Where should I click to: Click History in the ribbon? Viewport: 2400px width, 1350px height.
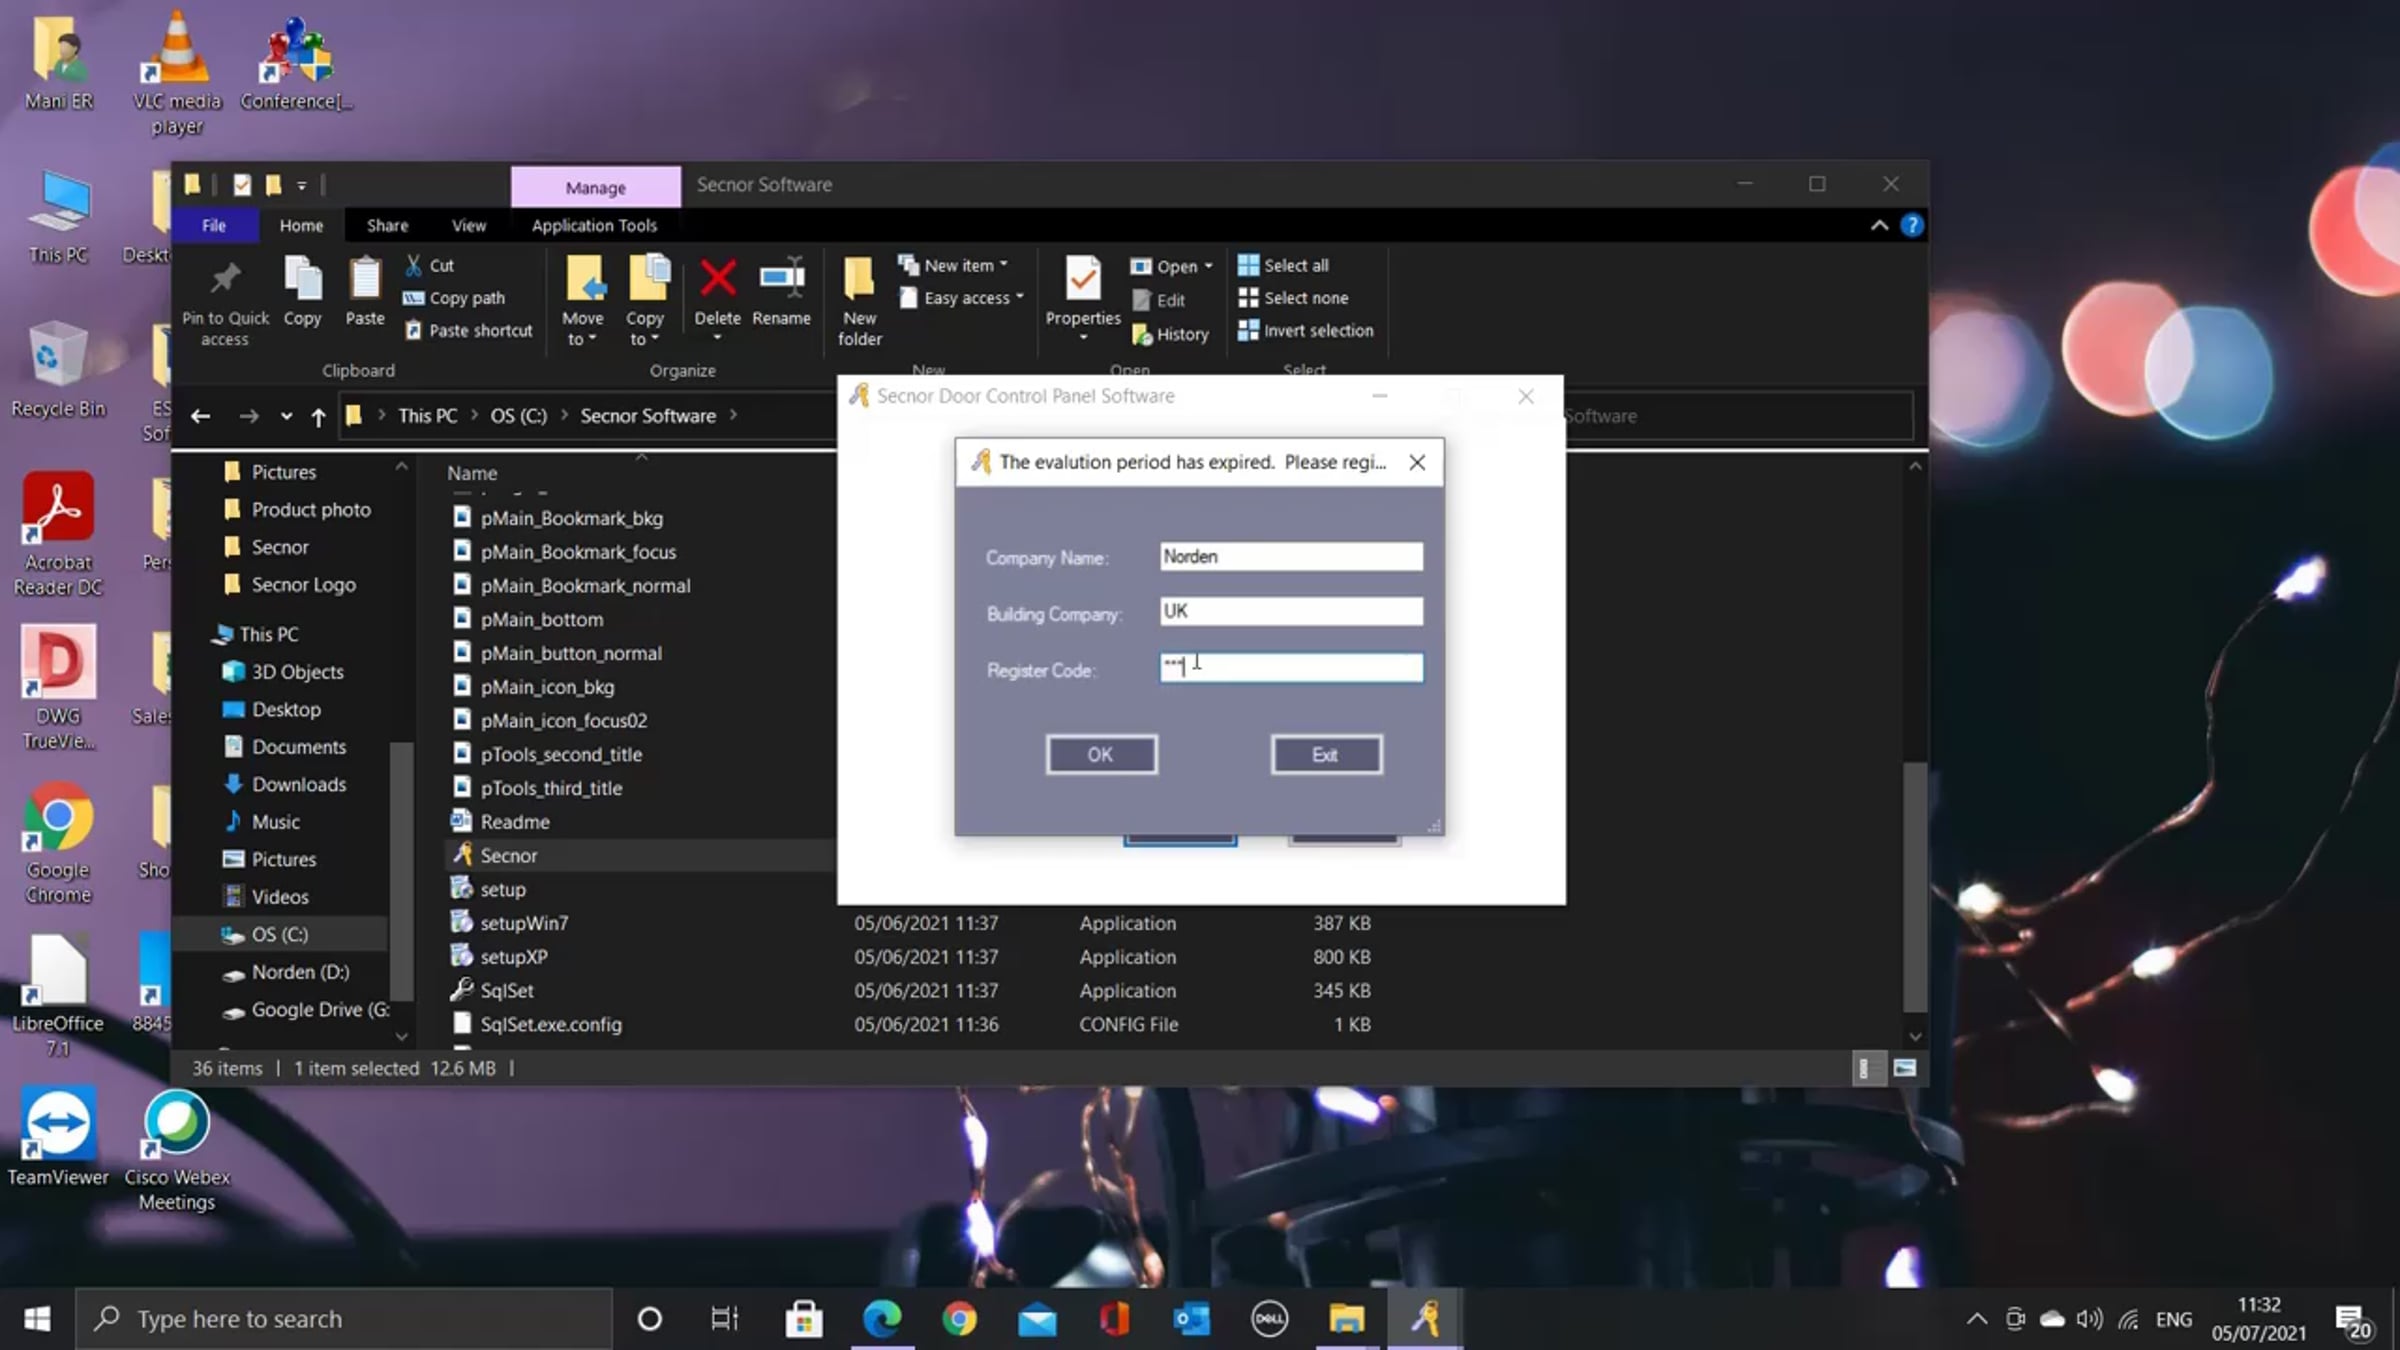pyautogui.click(x=1171, y=334)
